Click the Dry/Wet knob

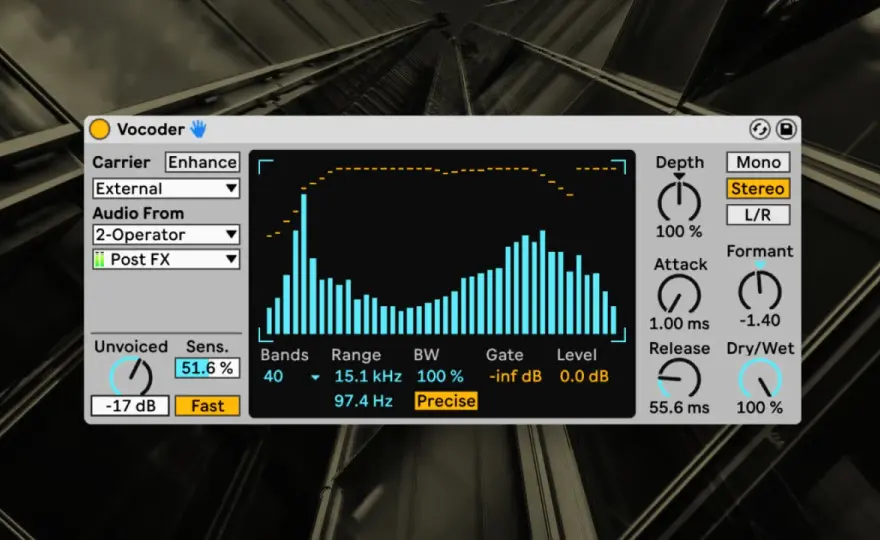coord(759,379)
